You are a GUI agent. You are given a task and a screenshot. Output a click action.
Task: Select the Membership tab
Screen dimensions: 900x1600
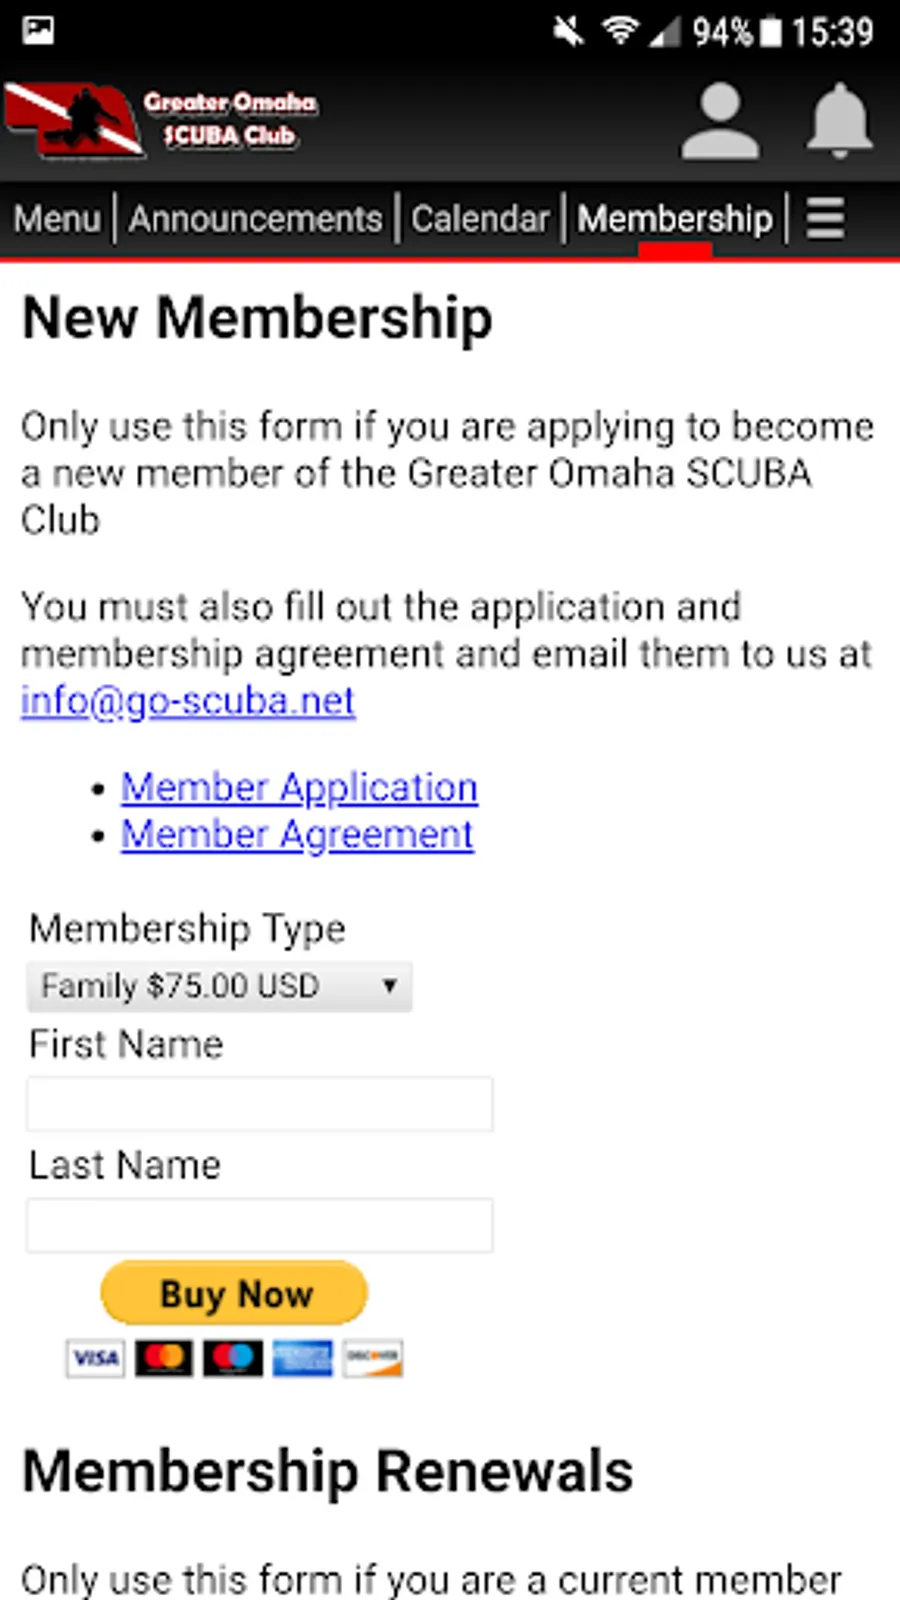[675, 218]
